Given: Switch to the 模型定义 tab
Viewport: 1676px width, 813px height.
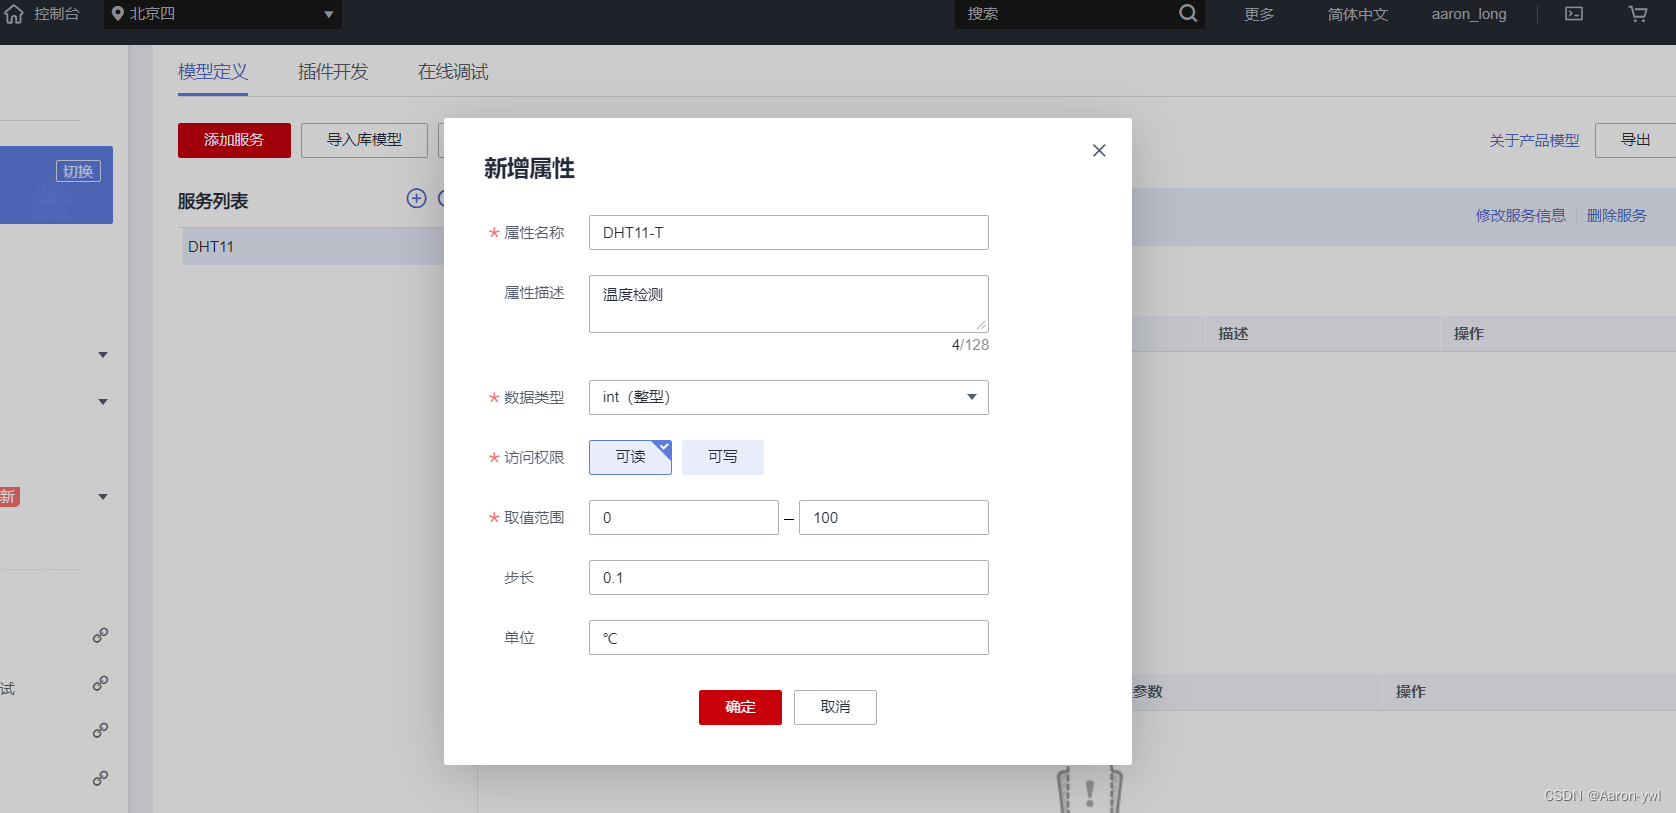Looking at the screenshot, I should (213, 72).
